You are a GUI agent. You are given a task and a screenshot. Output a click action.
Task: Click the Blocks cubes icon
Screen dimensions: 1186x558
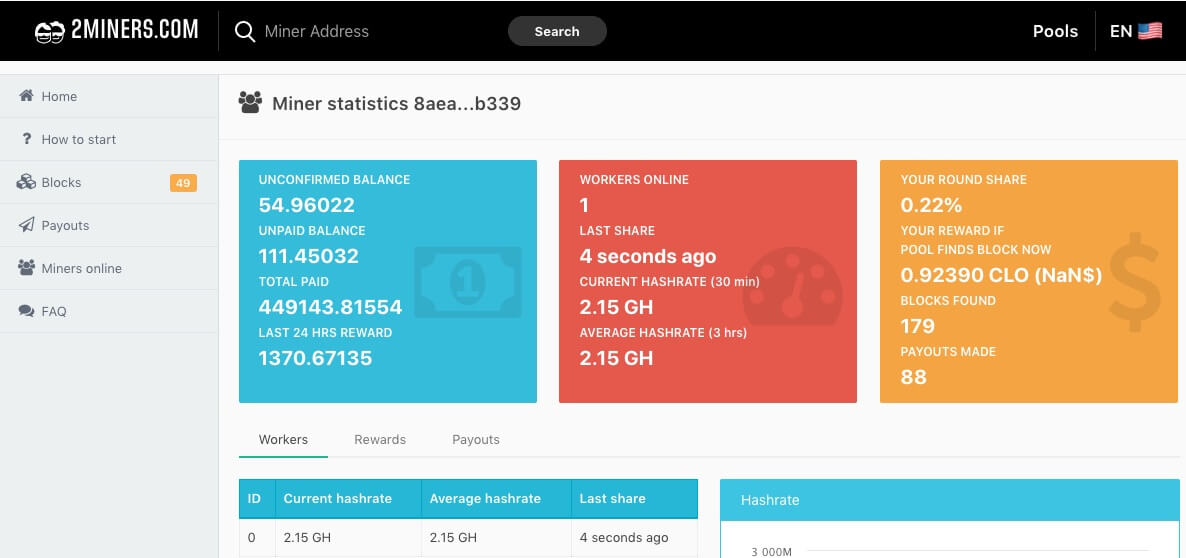[26, 182]
